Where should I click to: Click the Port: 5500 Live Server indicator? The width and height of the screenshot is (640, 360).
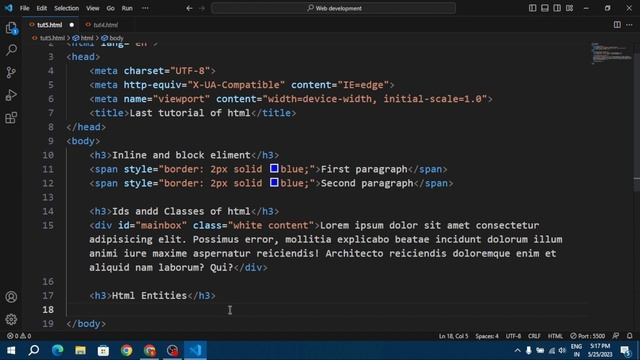pyautogui.click(x=587, y=336)
